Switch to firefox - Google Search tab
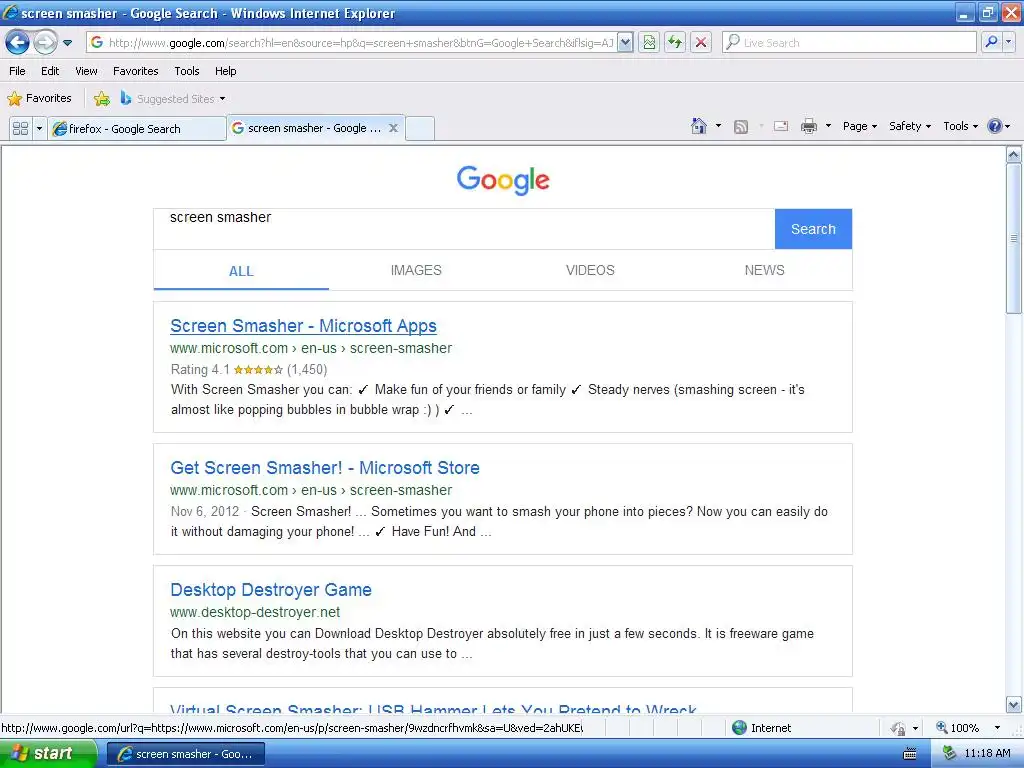 pos(137,129)
